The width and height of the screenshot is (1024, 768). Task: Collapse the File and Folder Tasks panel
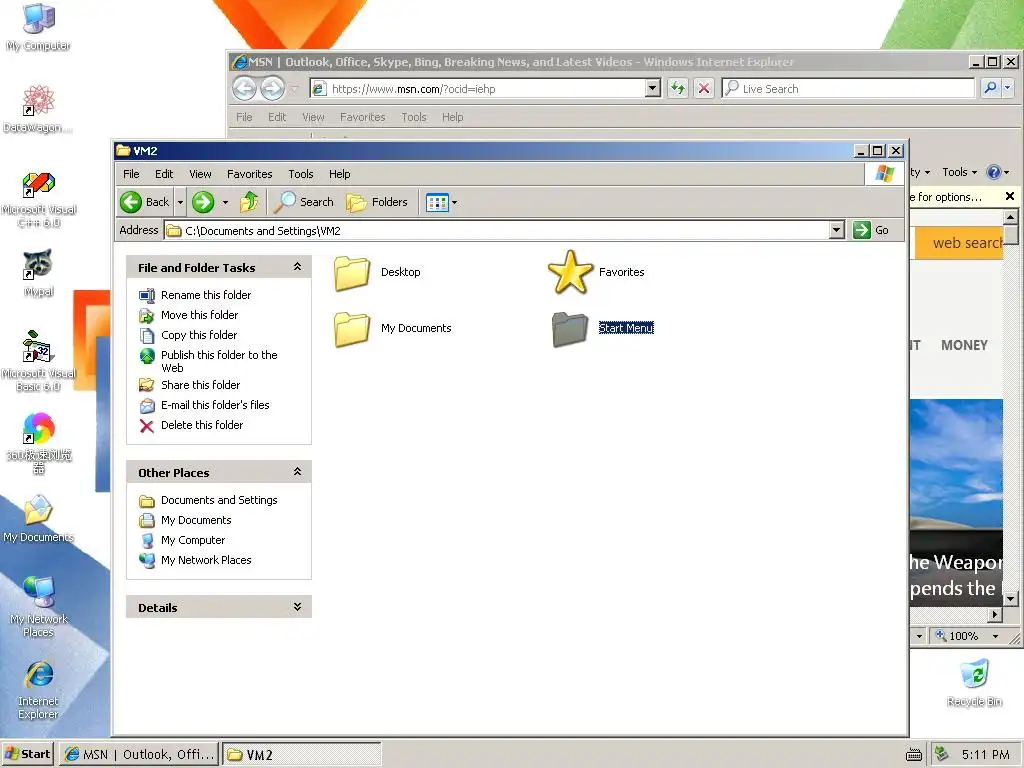coord(297,266)
